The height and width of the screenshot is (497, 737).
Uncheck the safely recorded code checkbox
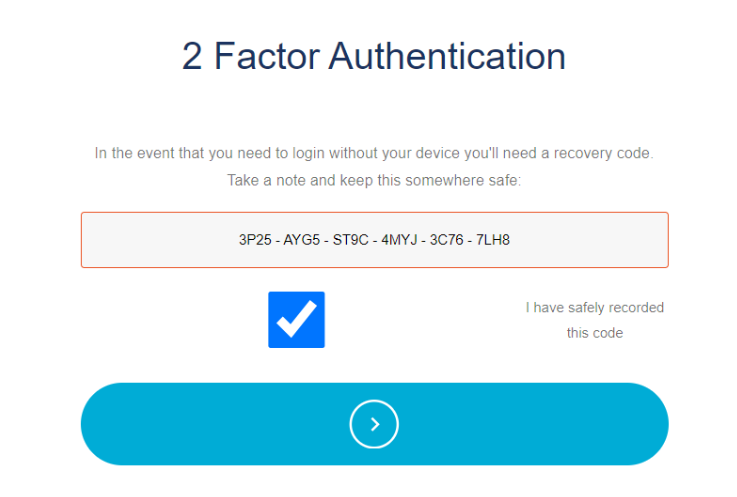tap(296, 320)
